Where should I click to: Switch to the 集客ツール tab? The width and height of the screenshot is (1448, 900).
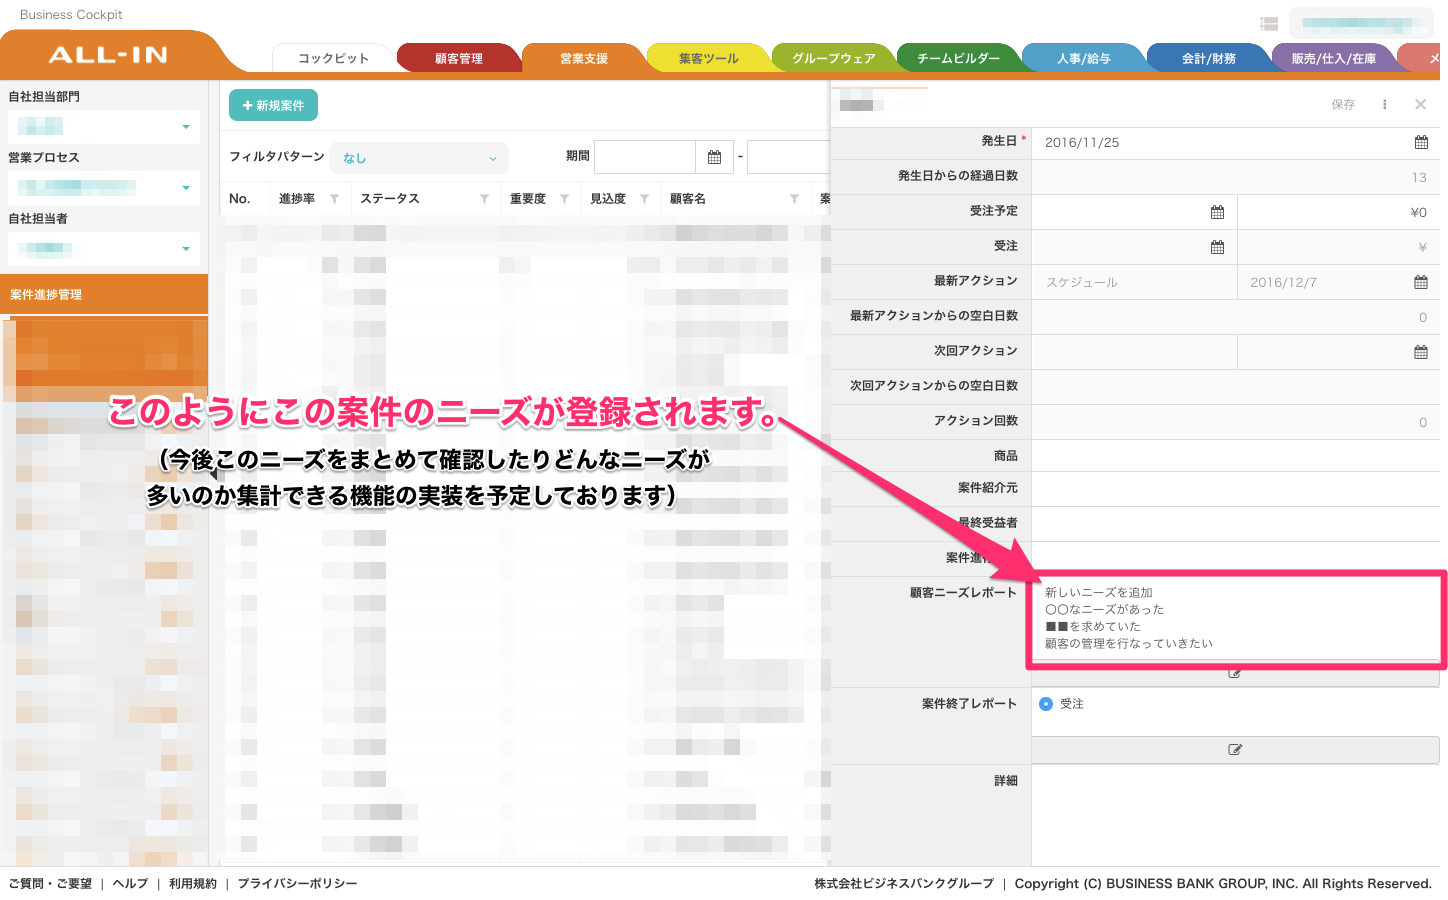pyautogui.click(x=709, y=58)
